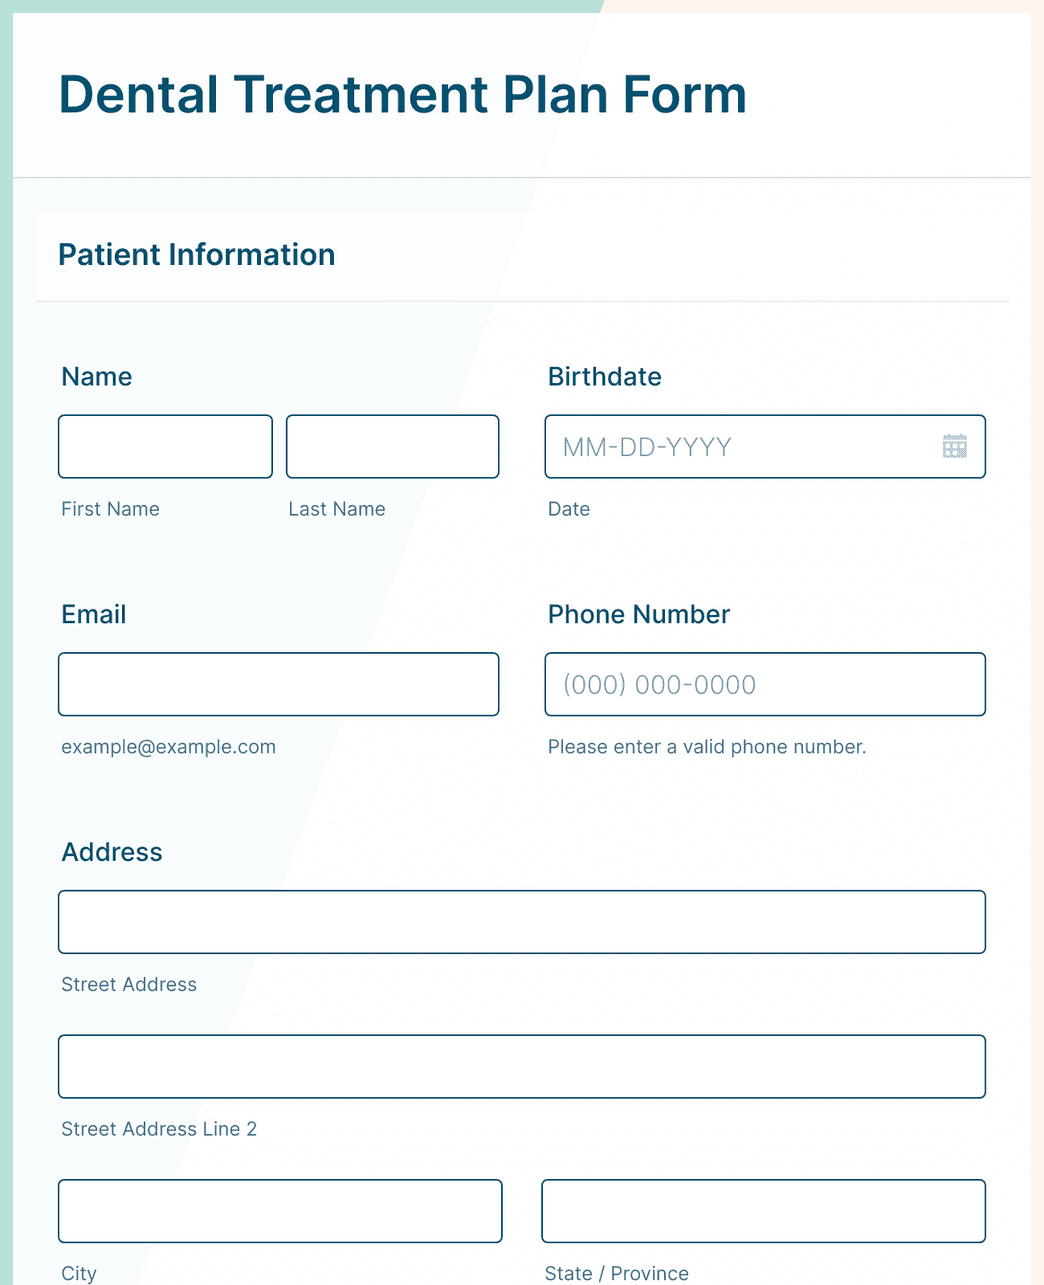The image size is (1044, 1285).
Task: Focus the Last Name input box
Action: [x=392, y=446]
